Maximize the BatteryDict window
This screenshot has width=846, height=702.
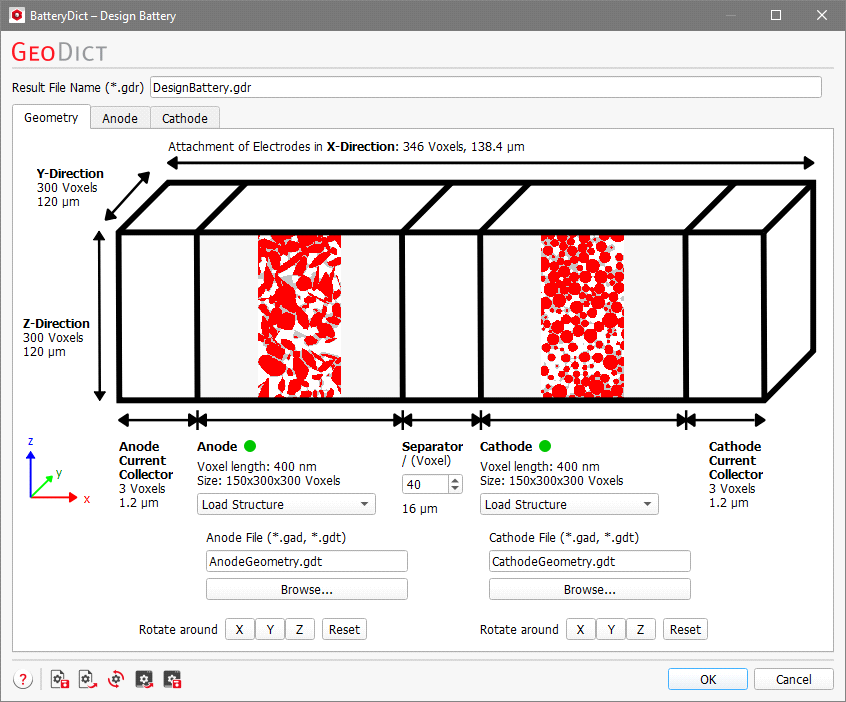pos(776,15)
